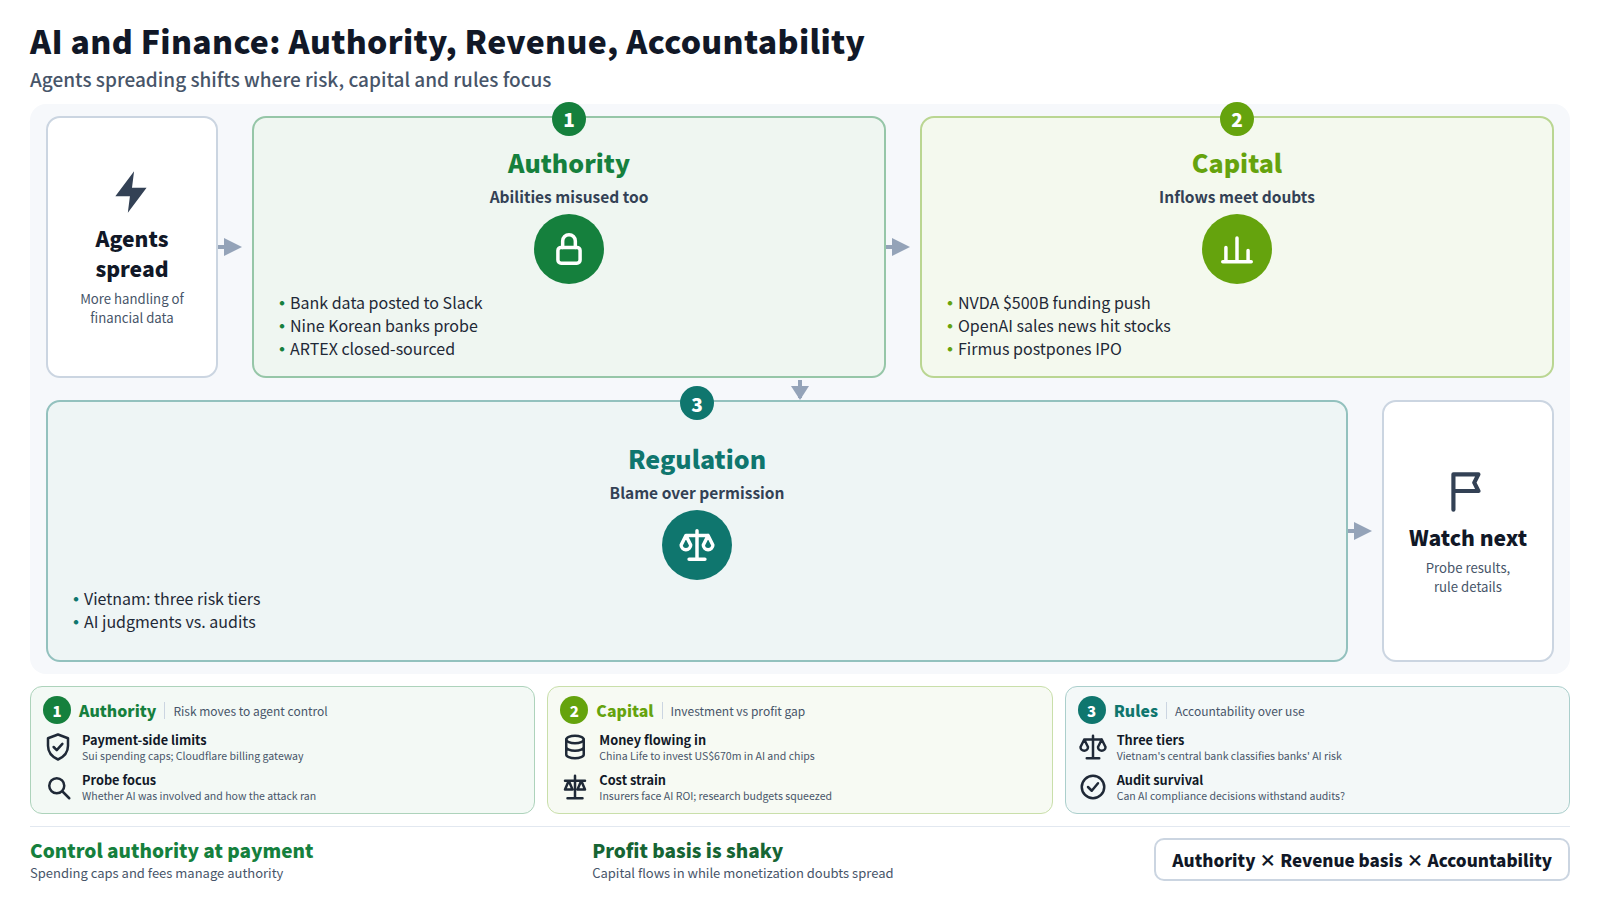1600x900 pixels.
Task: Click the checkmark circle icon beside Audit survival
Action: point(1093,787)
